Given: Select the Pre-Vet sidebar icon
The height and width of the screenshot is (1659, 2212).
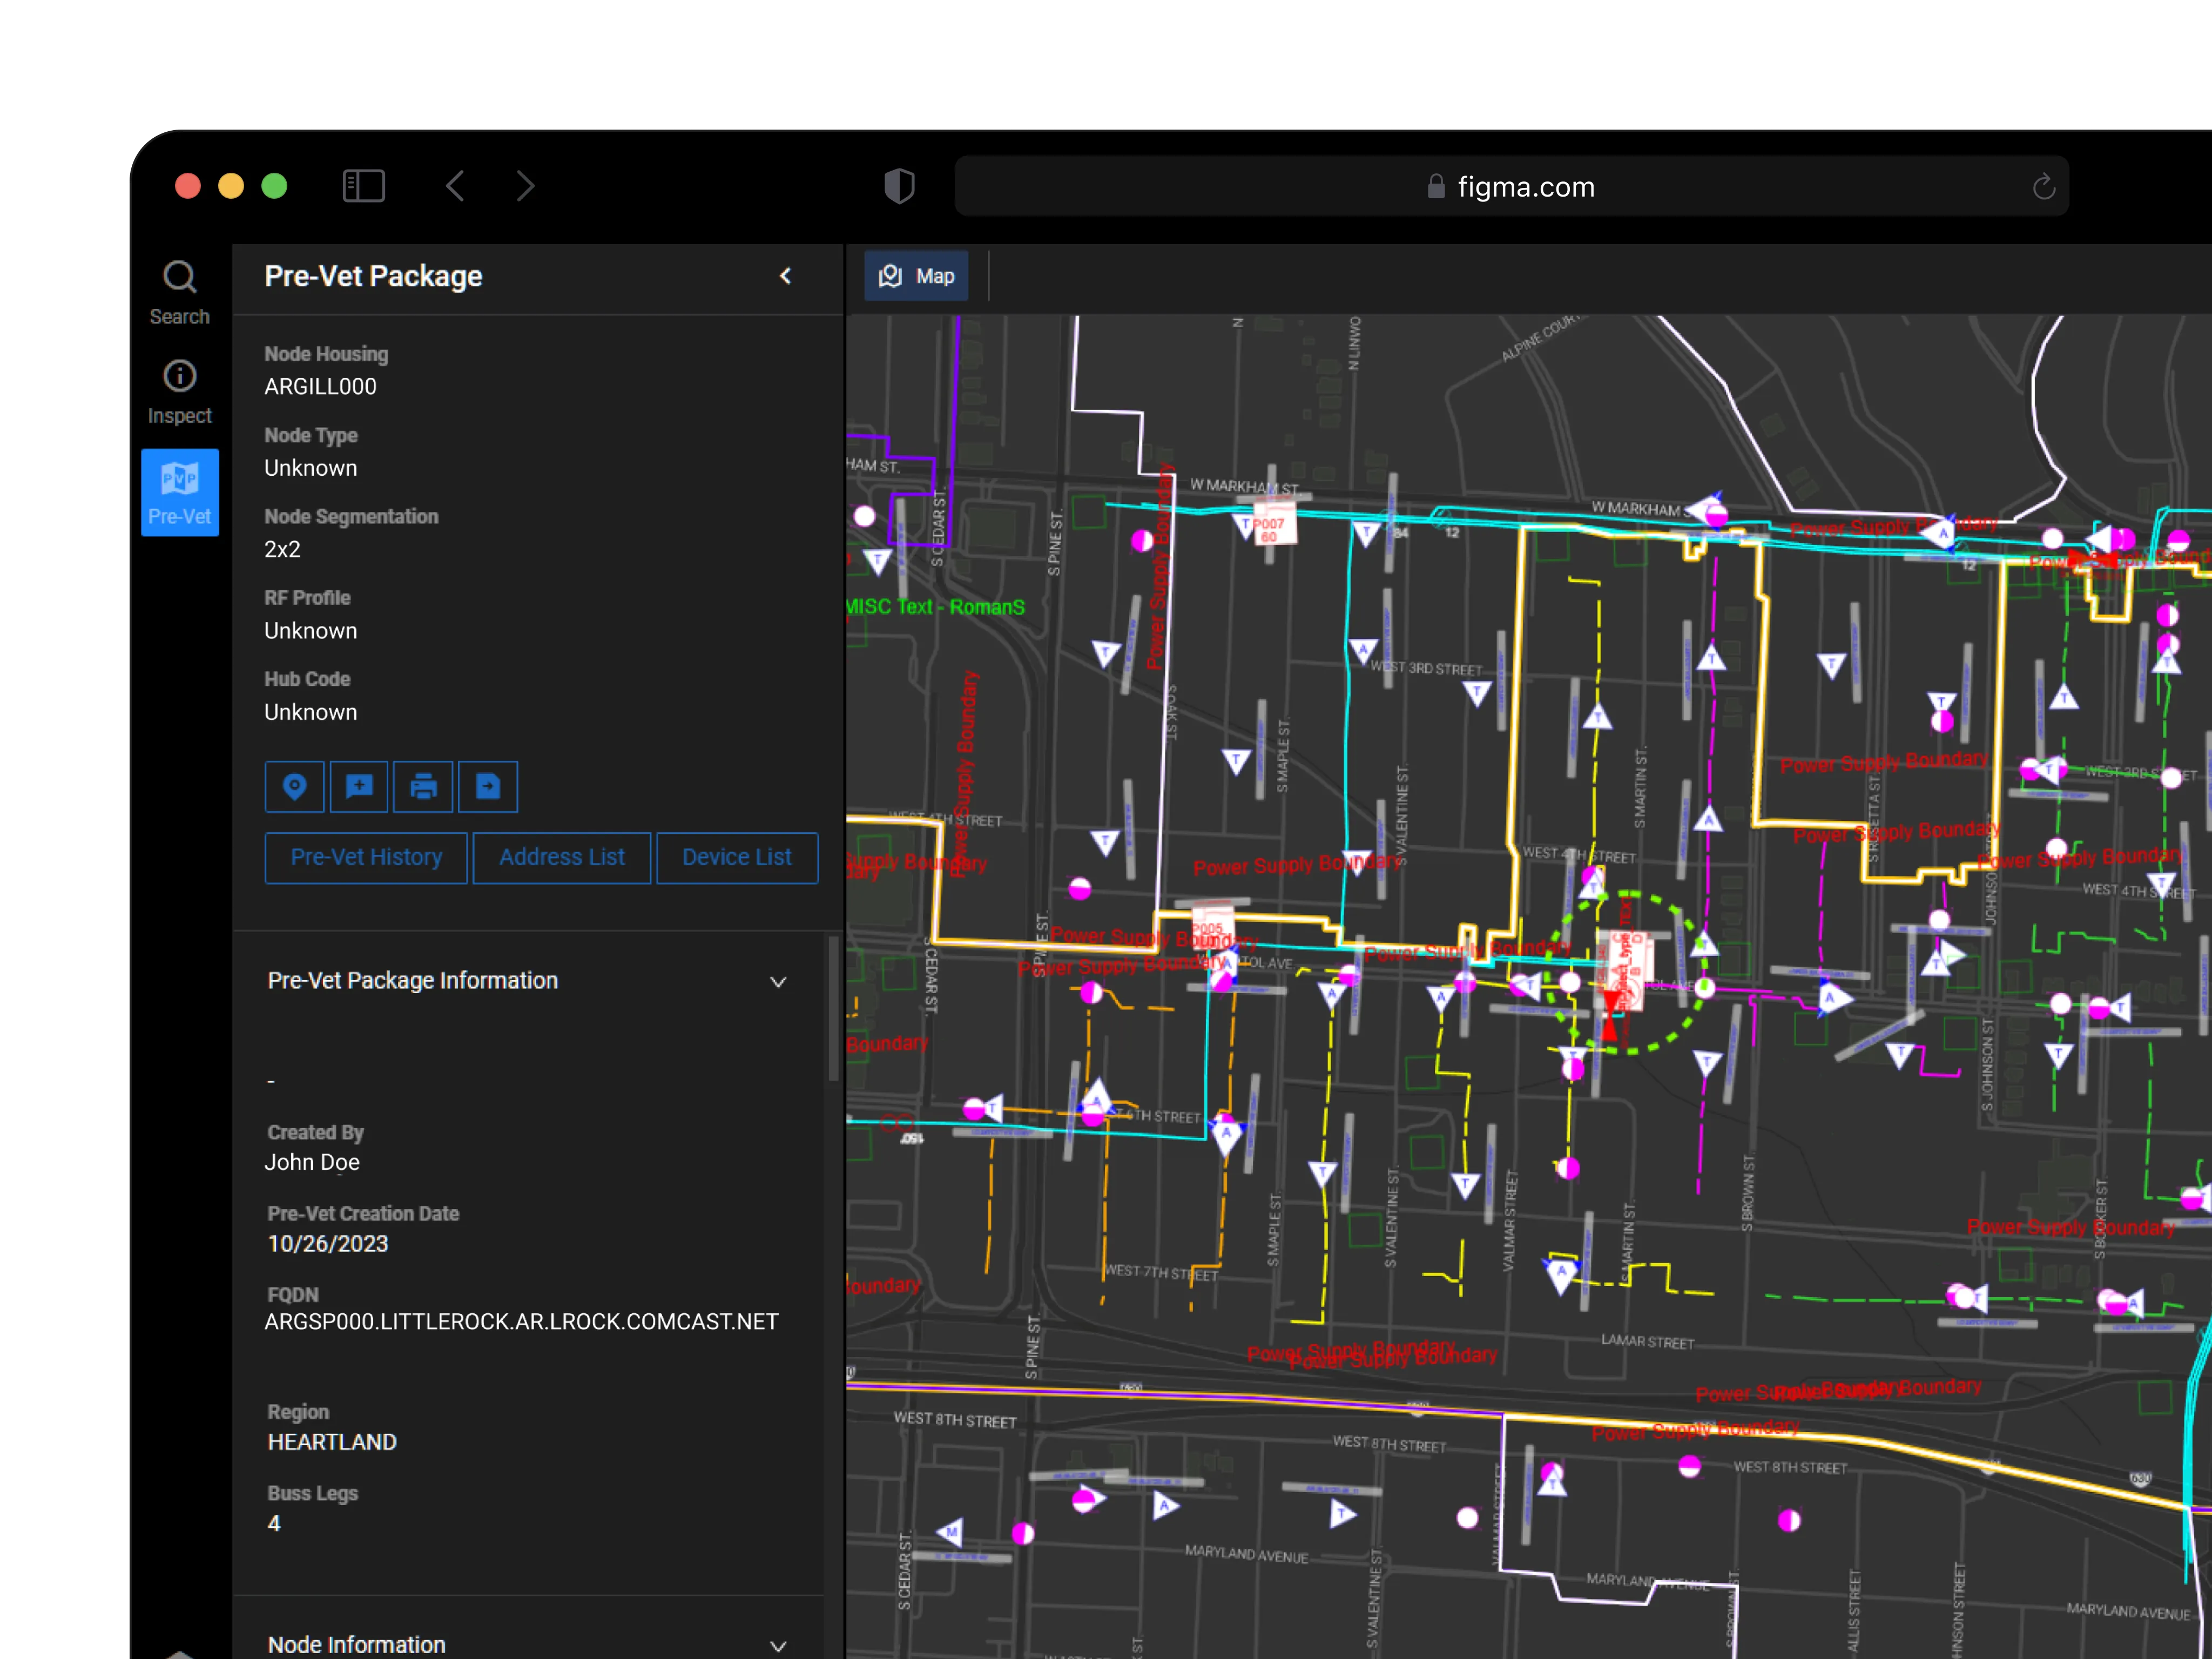Looking at the screenshot, I should click(180, 492).
